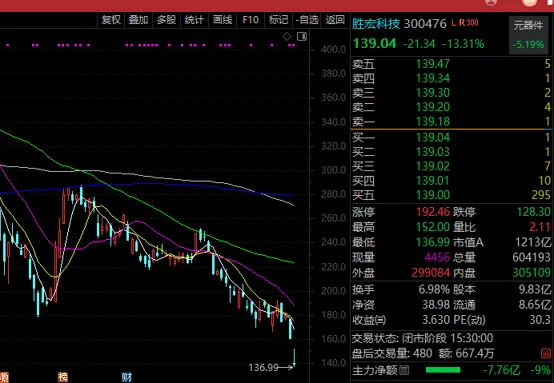Click the 主力净额 value -7.76亿
This screenshot has width=554, height=383.
(x=501, y=370)
